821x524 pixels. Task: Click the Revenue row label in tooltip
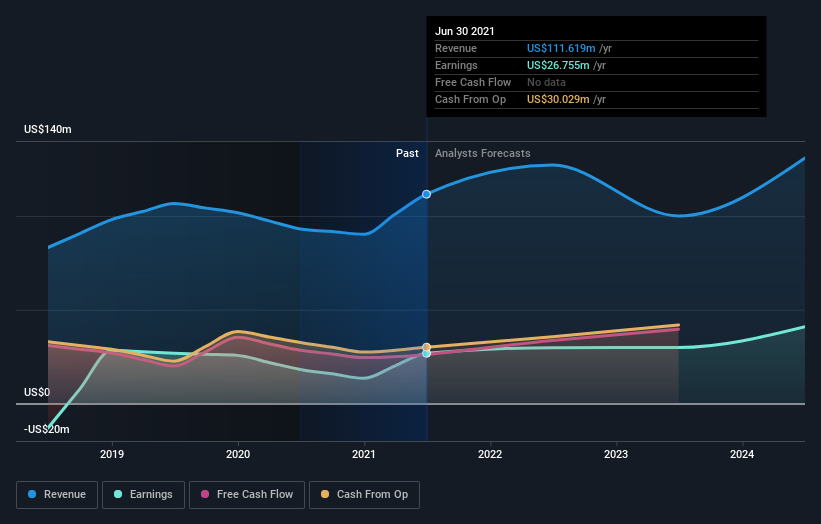tap(456, 48)
